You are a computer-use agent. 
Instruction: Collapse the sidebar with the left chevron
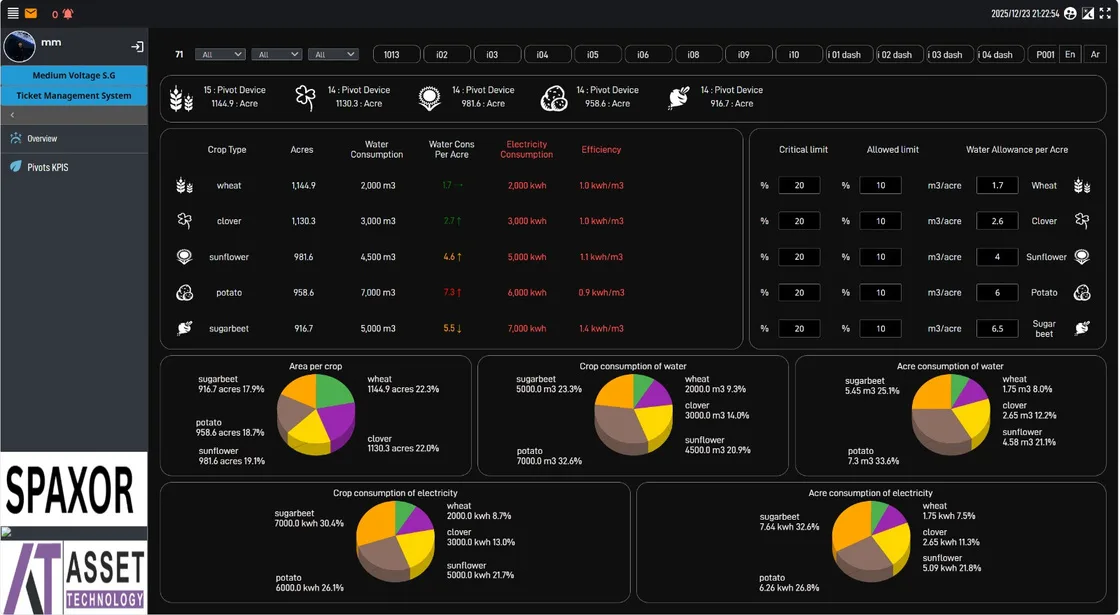pos(12,115)
